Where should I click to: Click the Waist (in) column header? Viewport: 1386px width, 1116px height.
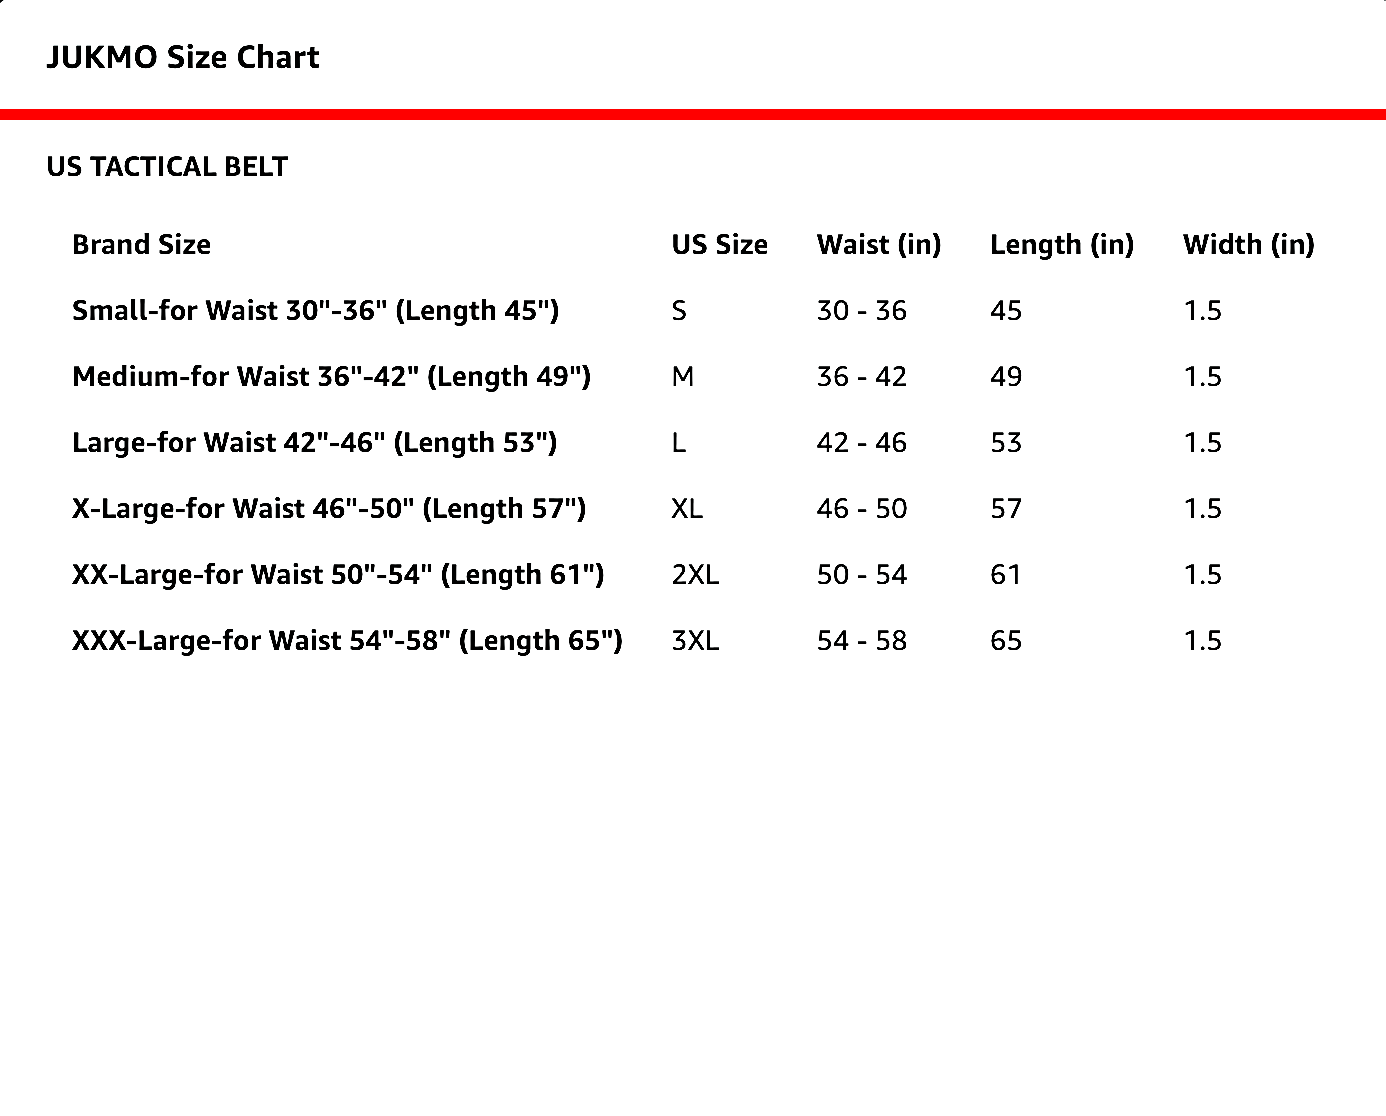(x=878, y=245)
